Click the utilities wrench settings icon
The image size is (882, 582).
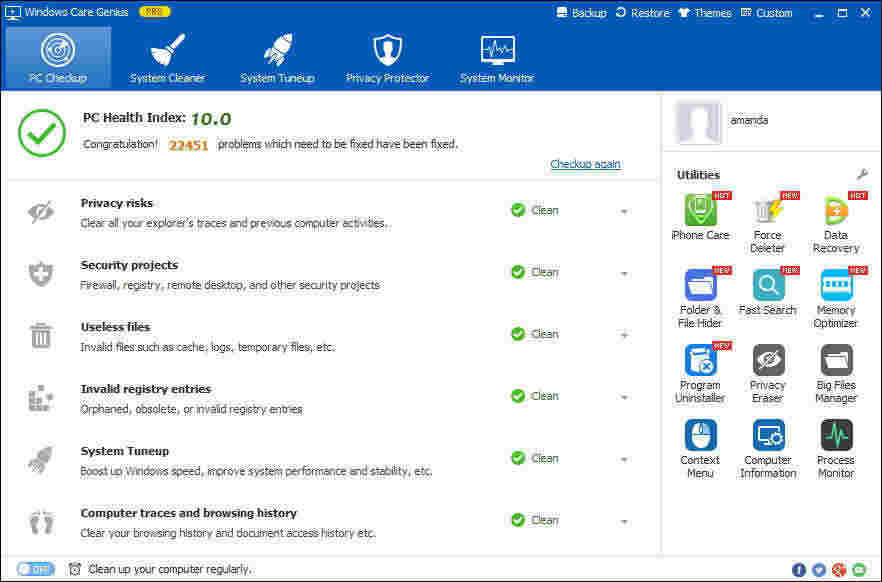(x=862, y=174)
